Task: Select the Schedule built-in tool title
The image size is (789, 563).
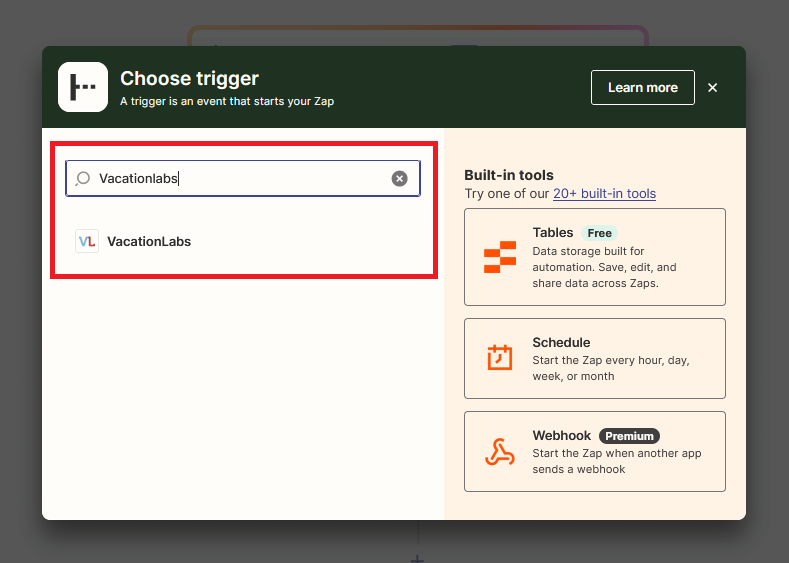Action: click(561, 342)
